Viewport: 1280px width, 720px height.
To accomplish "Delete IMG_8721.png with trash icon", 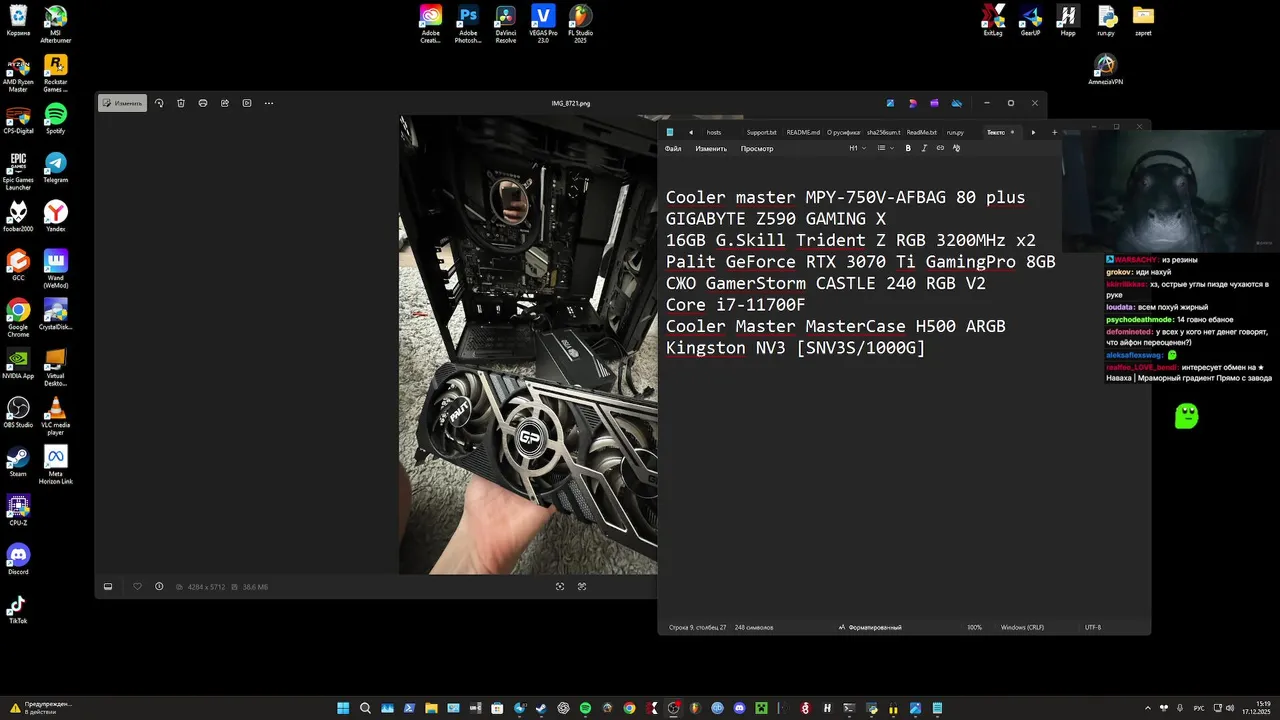I will pyautogui.click(x=181, y=103).
